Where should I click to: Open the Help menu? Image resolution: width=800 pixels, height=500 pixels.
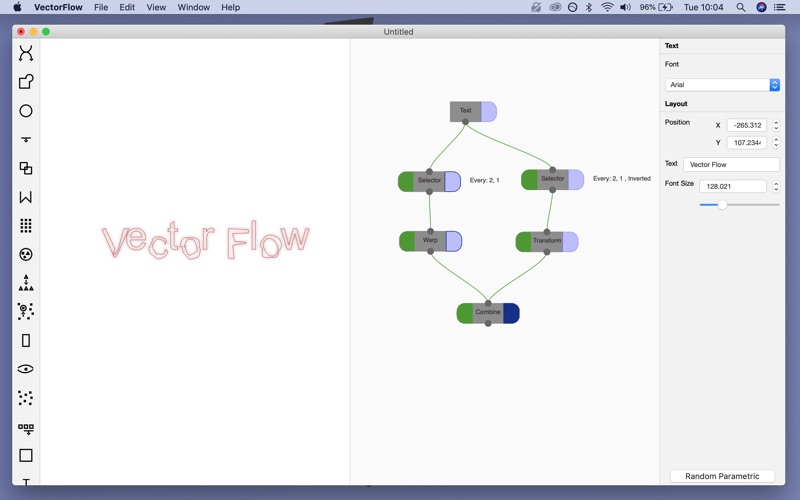[231, 7]
